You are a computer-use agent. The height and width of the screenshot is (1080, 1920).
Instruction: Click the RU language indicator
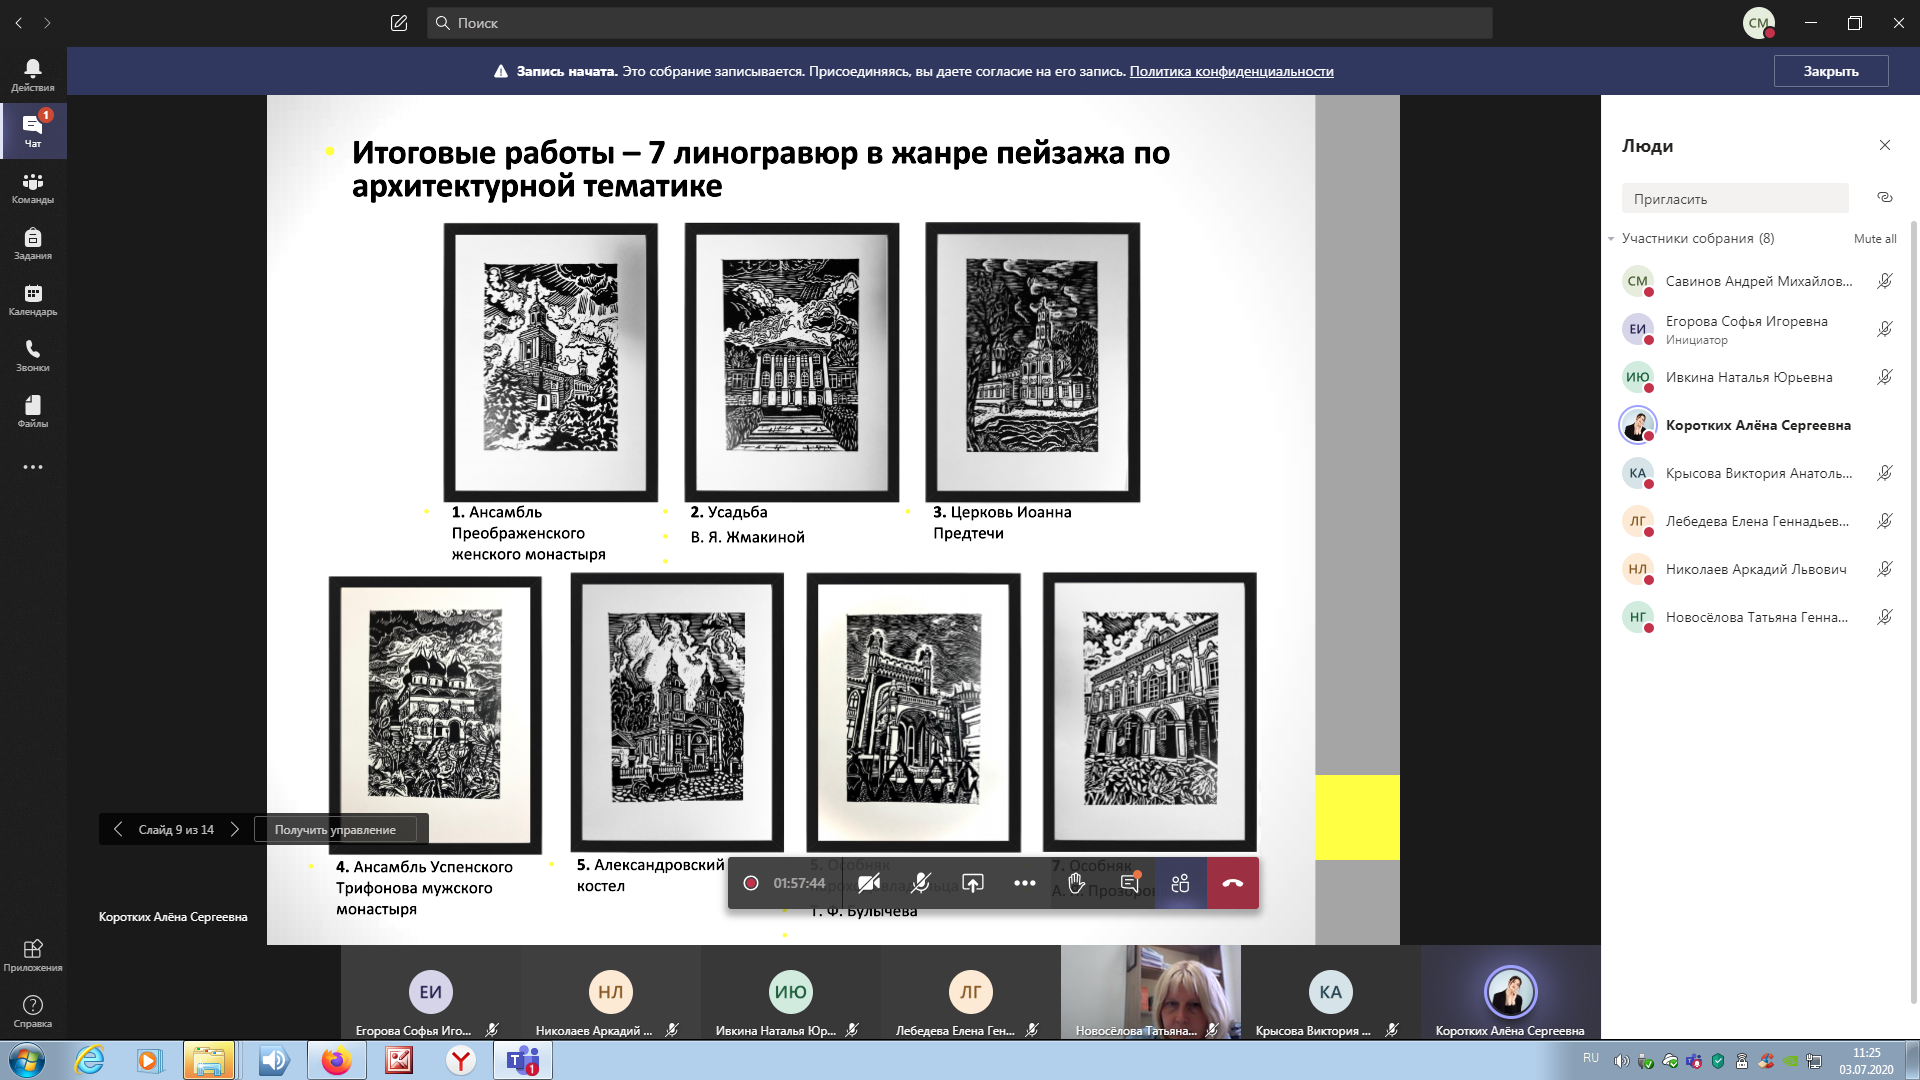[x=1590, y=1058]
